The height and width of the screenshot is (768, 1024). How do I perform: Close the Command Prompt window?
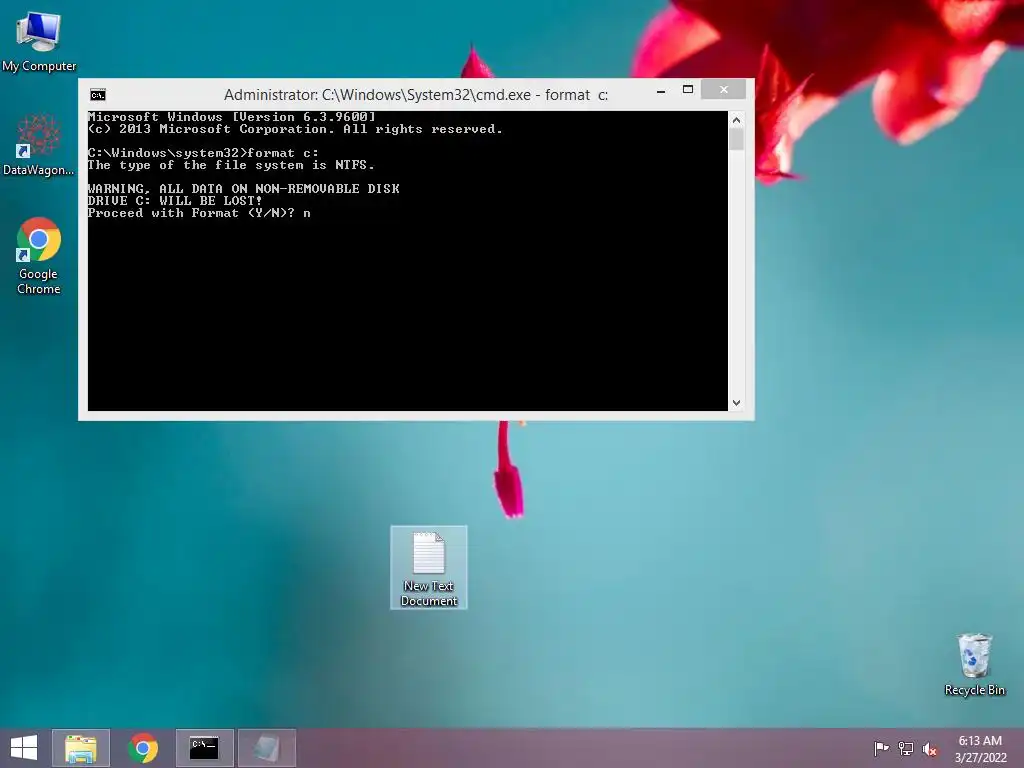coord(724,89)
